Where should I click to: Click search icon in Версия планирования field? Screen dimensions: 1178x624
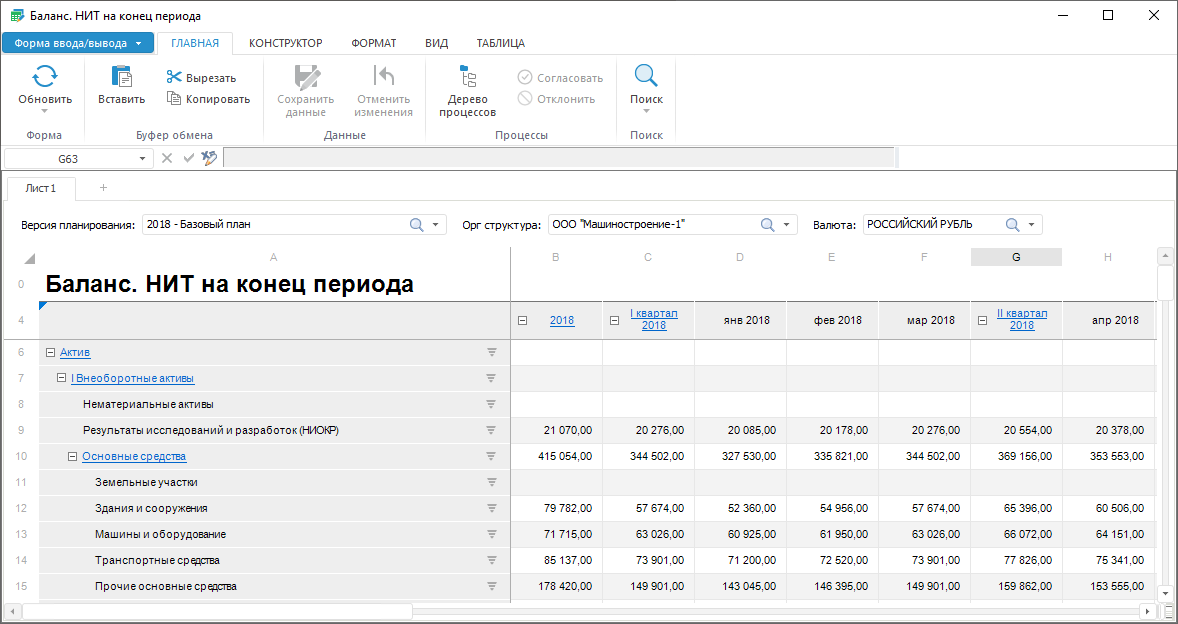[x=417, y=225]
